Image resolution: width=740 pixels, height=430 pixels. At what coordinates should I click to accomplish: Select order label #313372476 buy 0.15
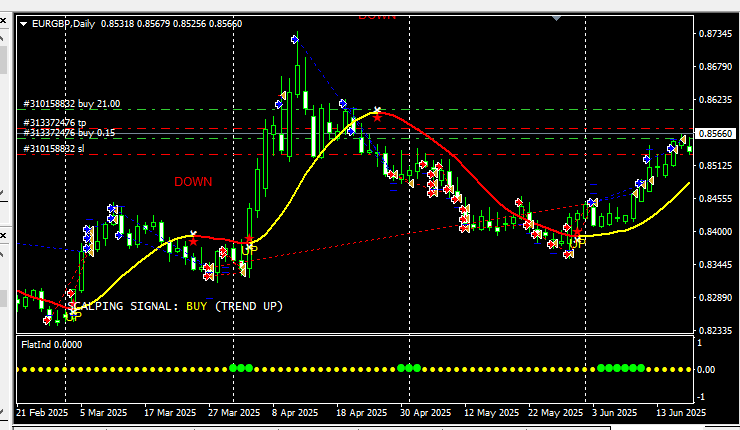[x=69, y=133]
